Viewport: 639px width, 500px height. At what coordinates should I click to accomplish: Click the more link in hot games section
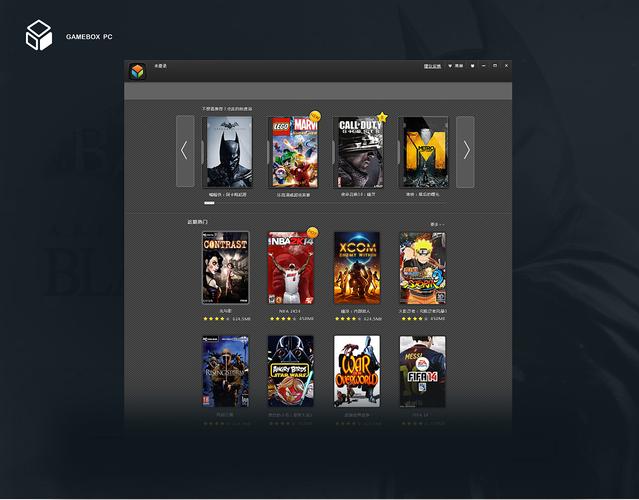coord(437,225)
